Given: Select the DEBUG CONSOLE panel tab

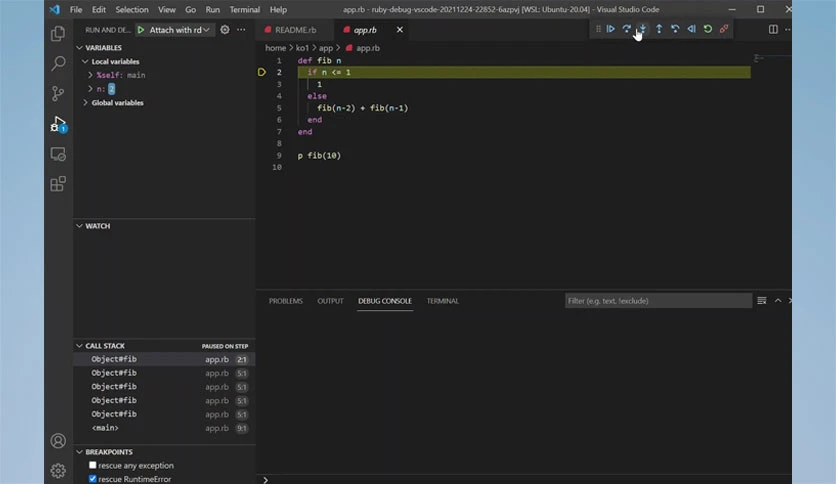Looking at the screenshot, I should [x=385, y=301].
